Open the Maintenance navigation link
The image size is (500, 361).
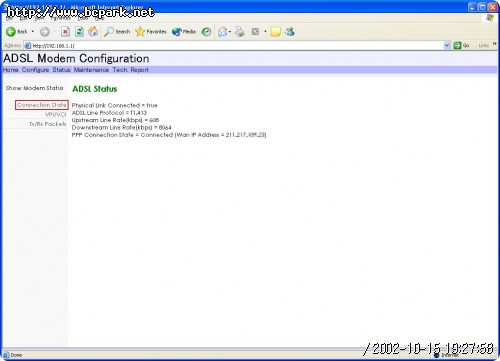[x=91, y=70]
